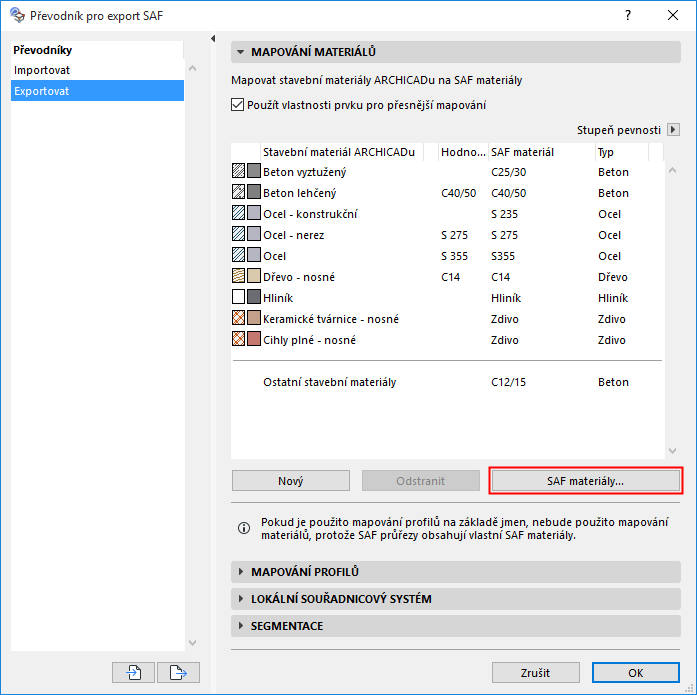Click the hatch icon for Dřevo - nosné

coord(239,276)
